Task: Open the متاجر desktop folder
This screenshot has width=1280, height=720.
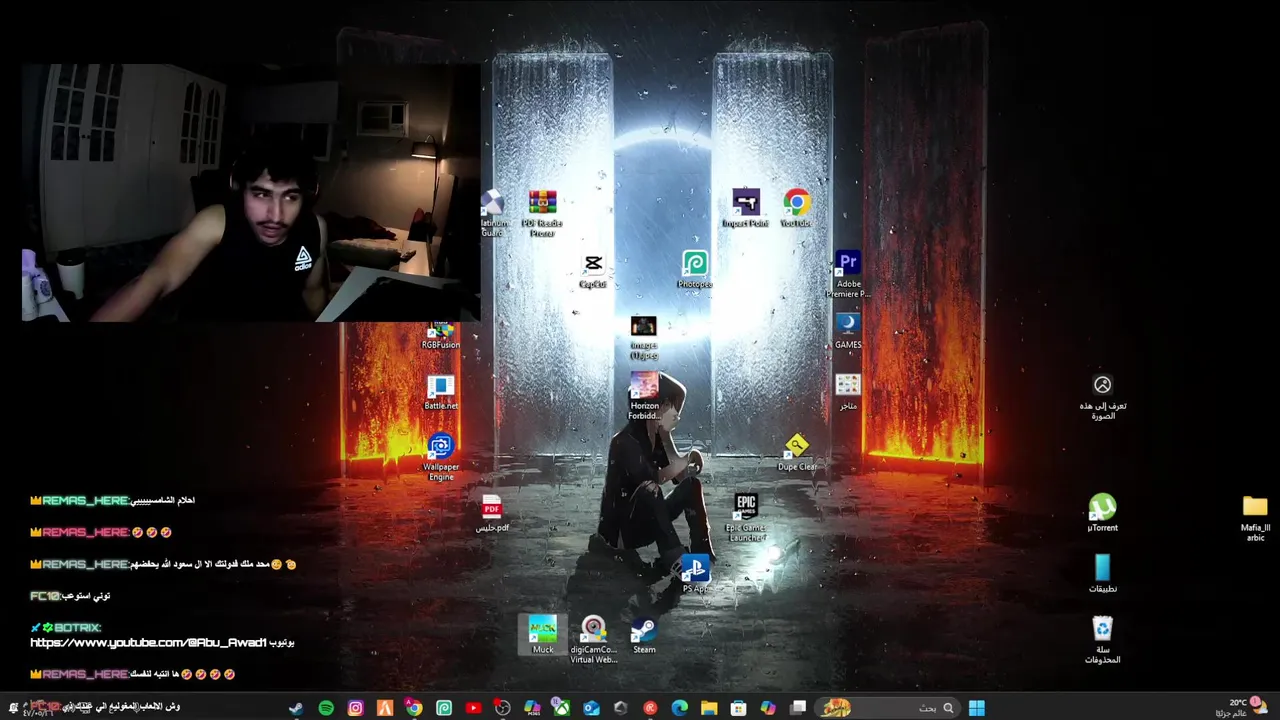Action: [848, 392]
